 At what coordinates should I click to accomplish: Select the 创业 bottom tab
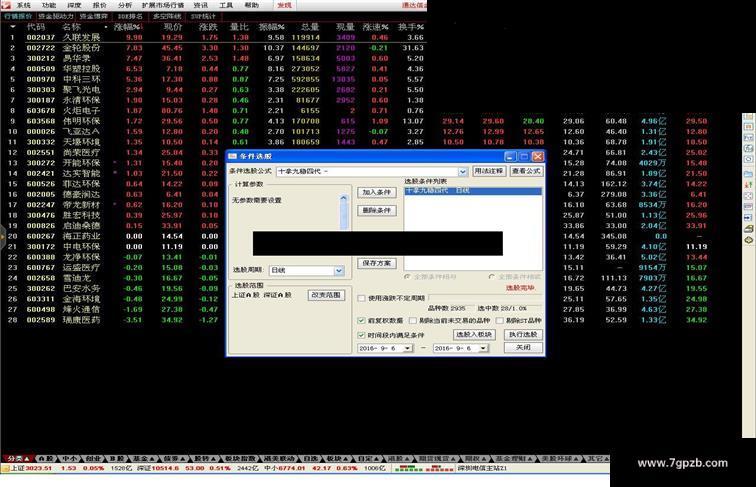point(93,458)
